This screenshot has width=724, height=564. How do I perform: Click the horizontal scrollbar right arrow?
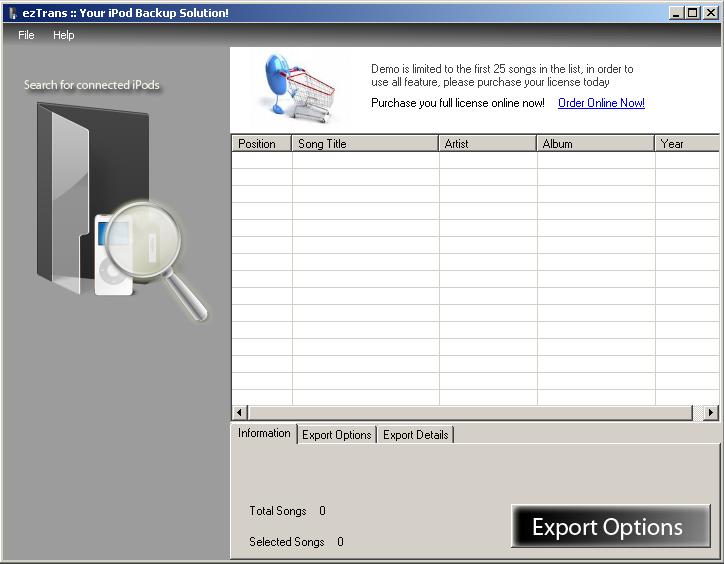coord(711,412)
